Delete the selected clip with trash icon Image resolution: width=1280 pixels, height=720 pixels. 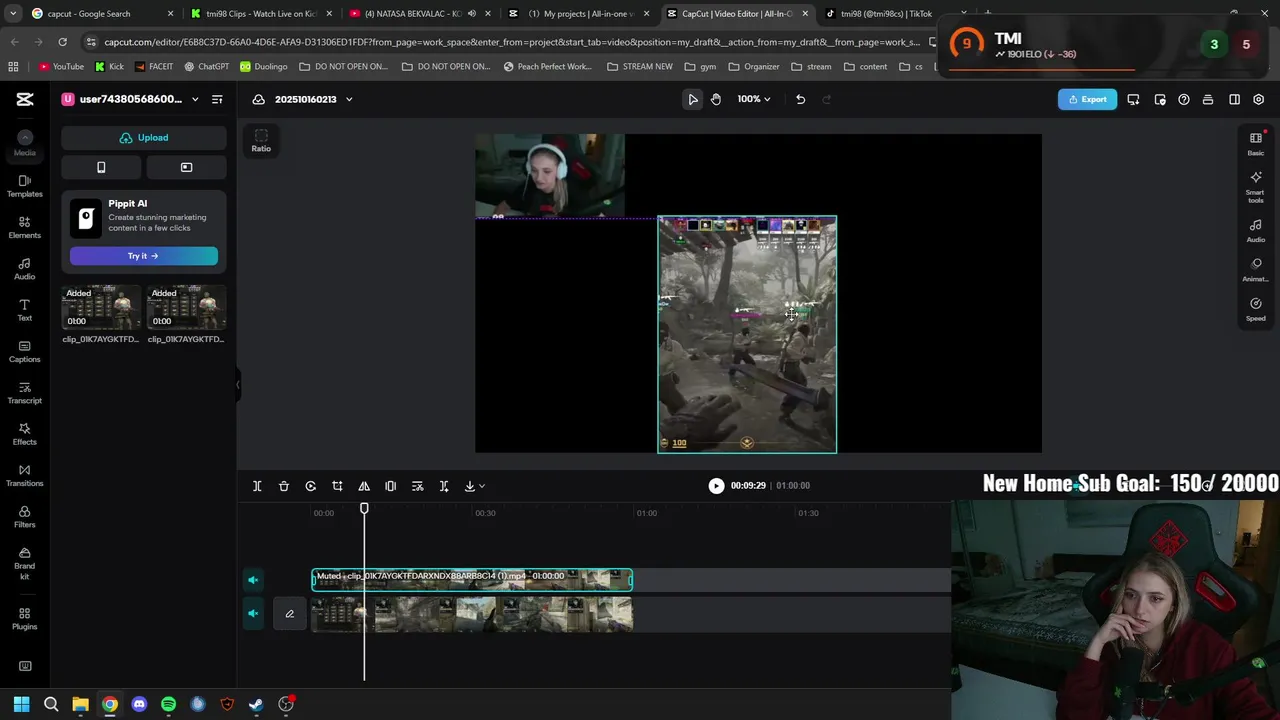point(284,486)
